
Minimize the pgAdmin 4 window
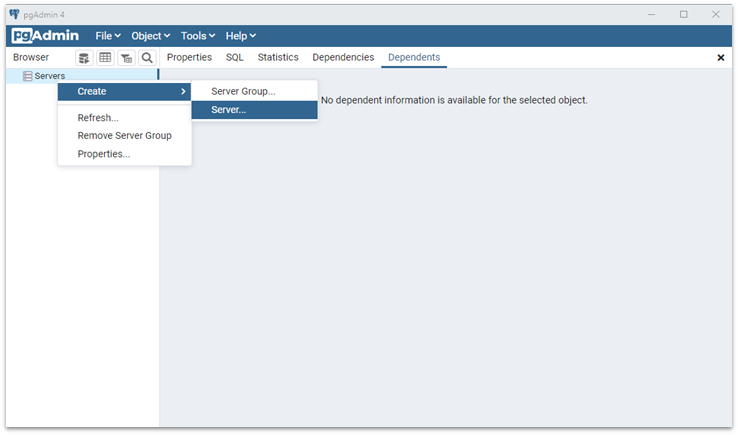651,15
